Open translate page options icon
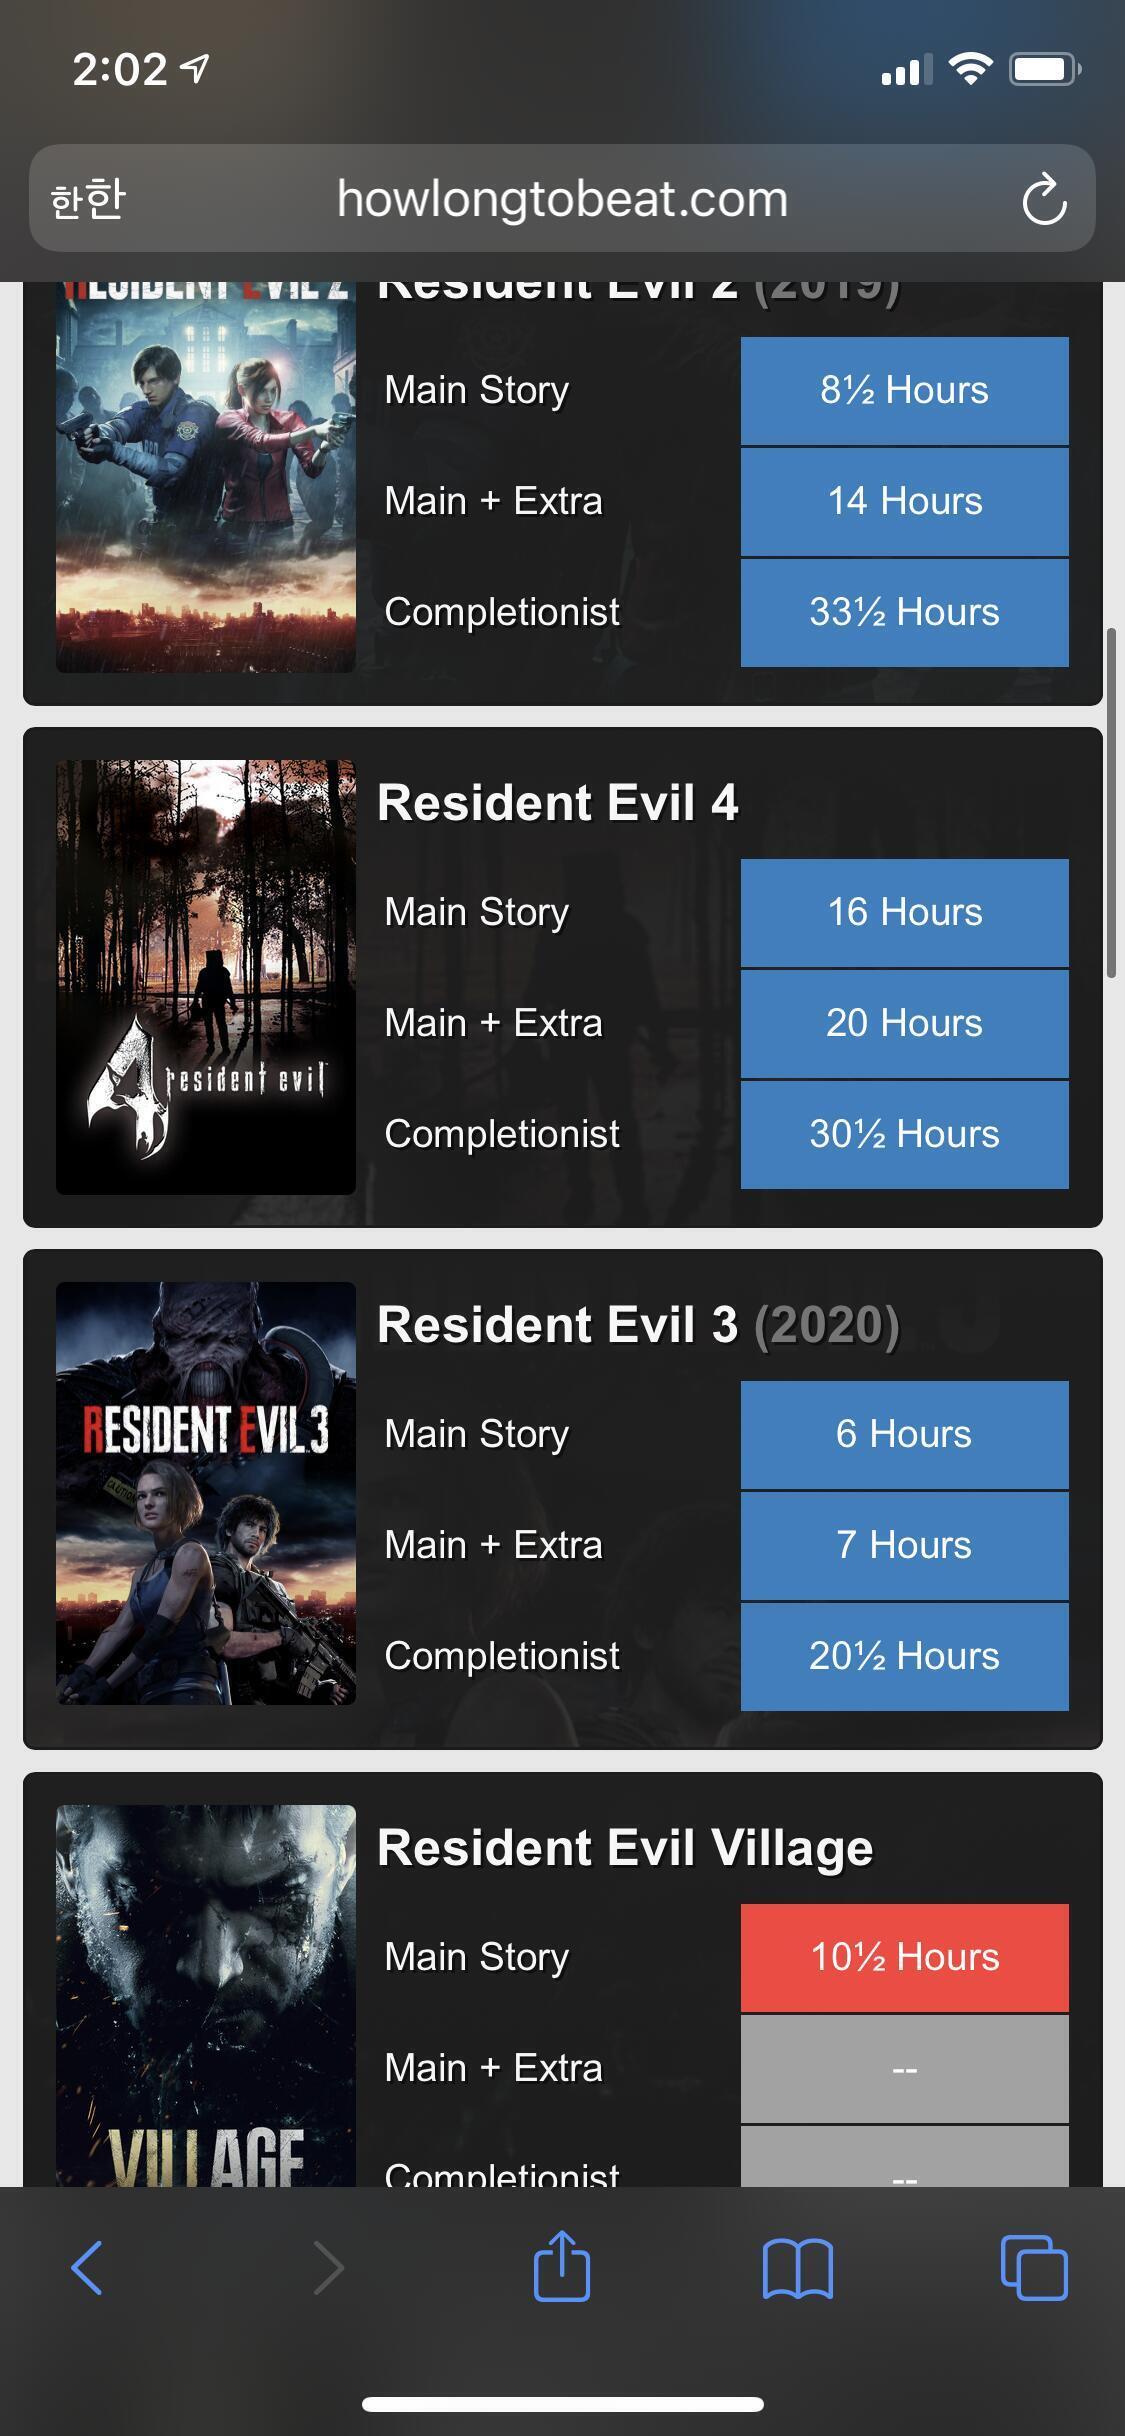The height and width of the screenshot is (2436, 1125). tap(88, 199)
